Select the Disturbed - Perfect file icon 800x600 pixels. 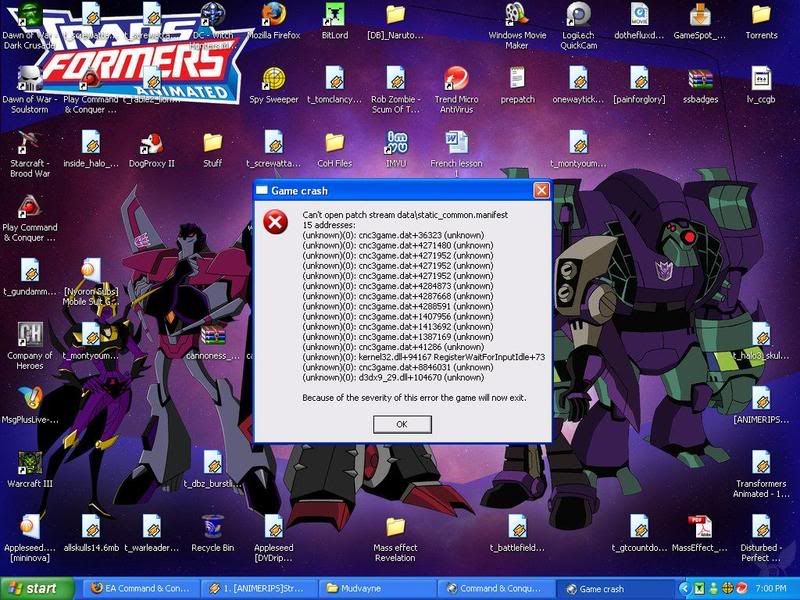click(x=761, y=528)
